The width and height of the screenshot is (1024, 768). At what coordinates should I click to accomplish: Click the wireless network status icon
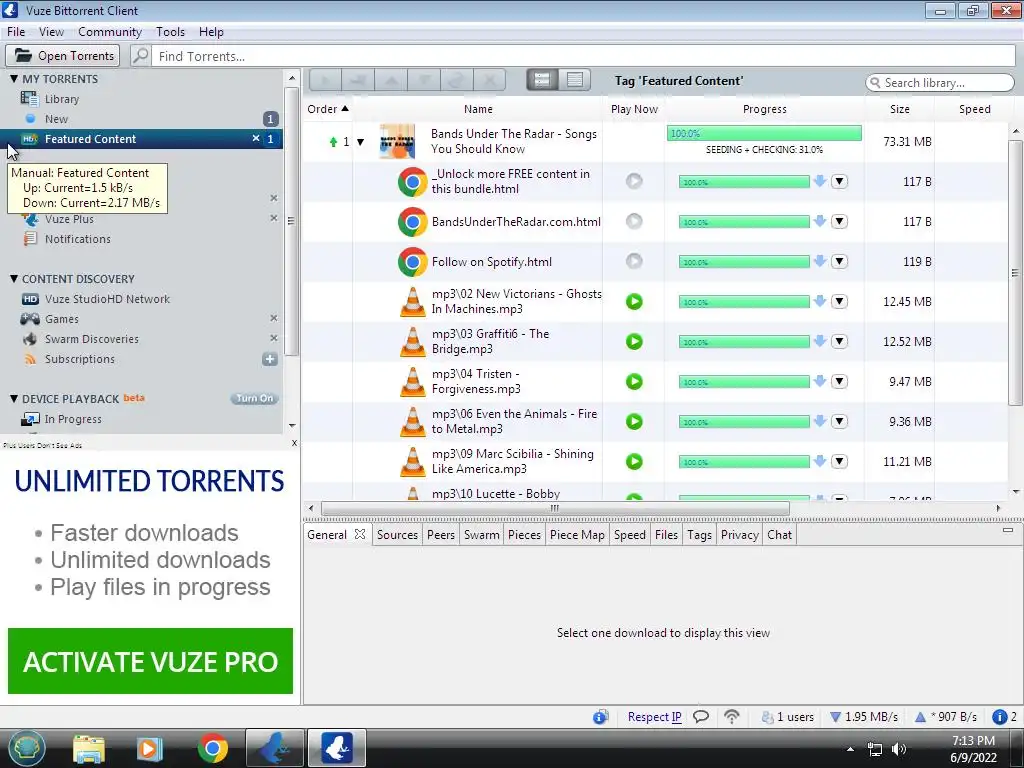click(x=731, y=717)
